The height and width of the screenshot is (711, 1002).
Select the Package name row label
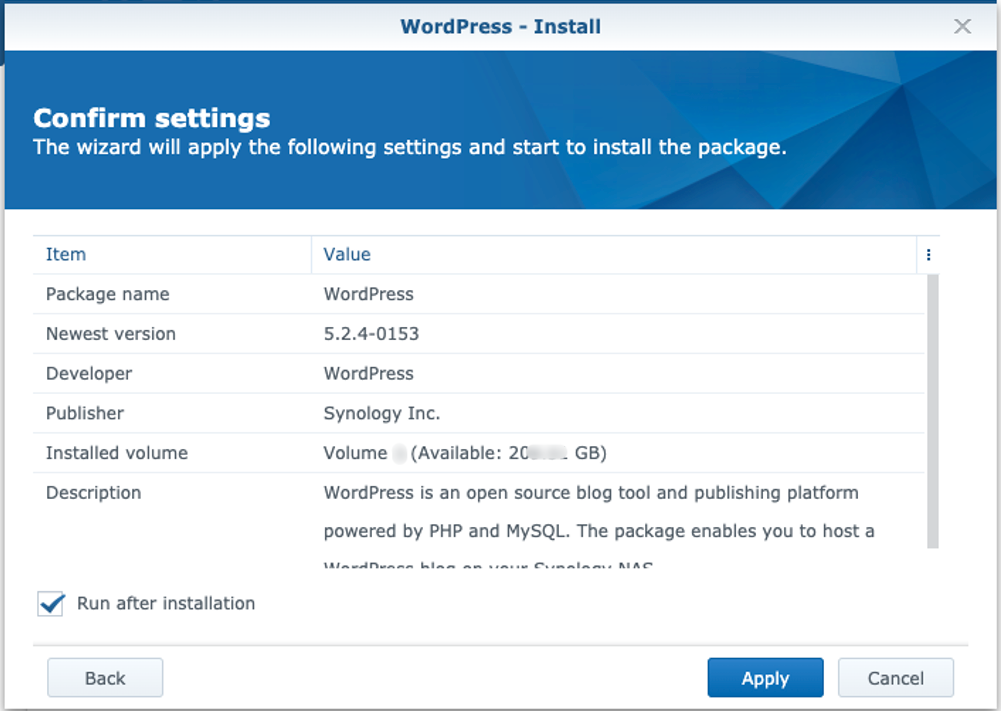[x=107, y=294]
